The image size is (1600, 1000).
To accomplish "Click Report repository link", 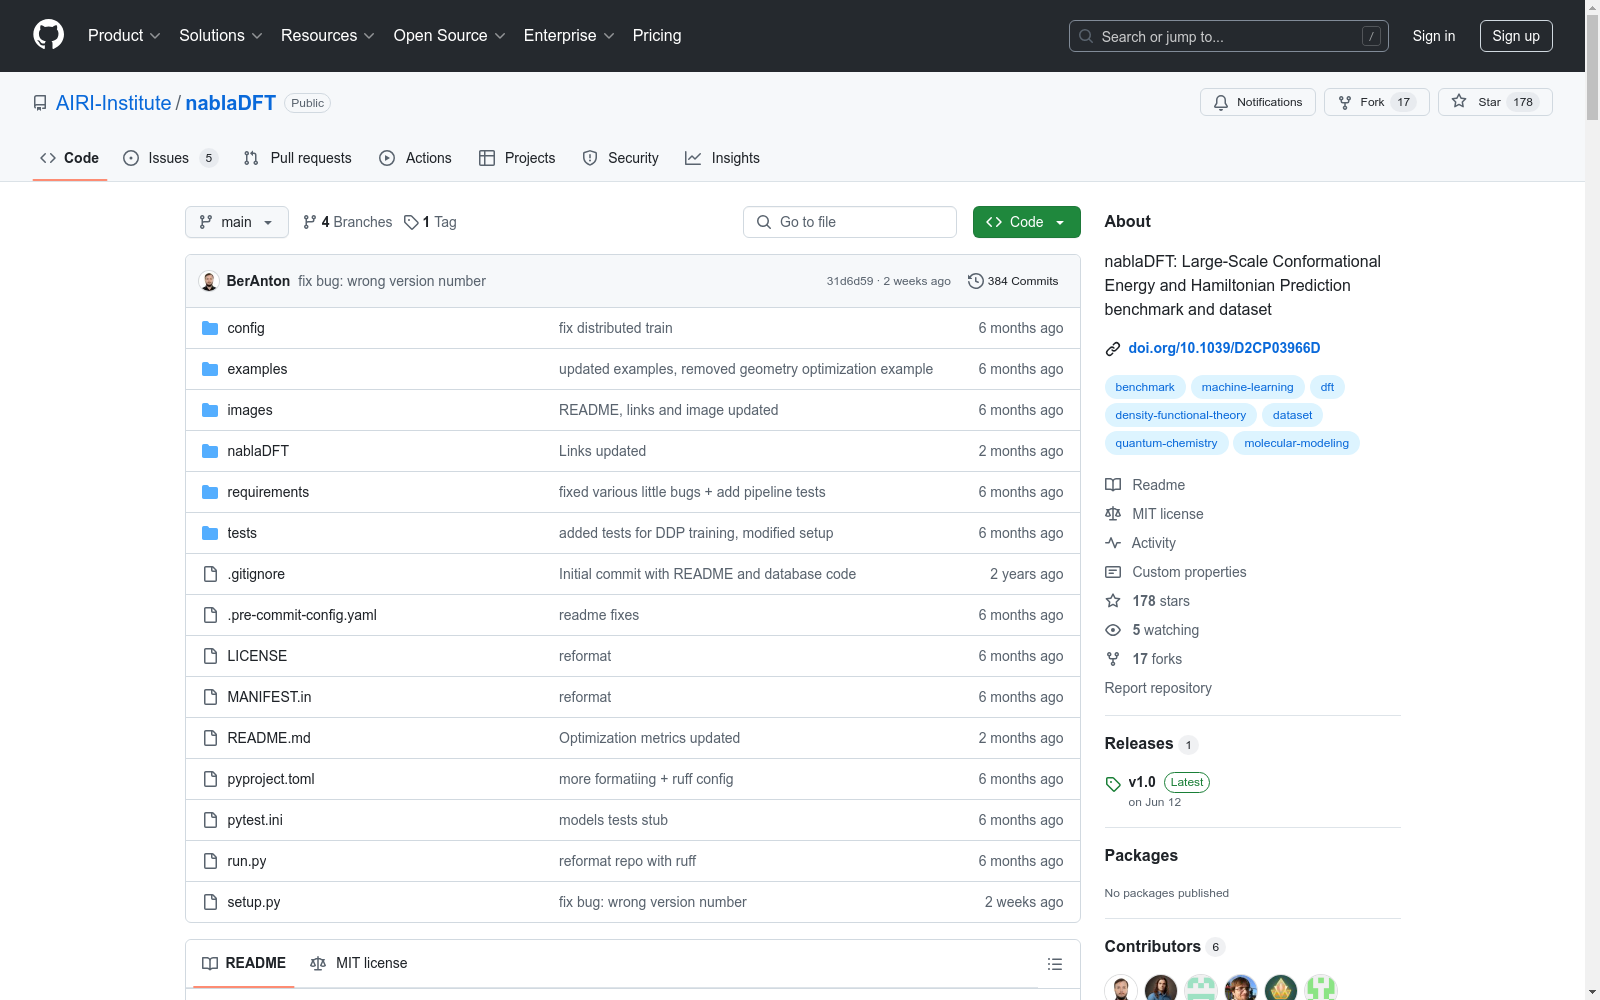I will (1158, 688).
